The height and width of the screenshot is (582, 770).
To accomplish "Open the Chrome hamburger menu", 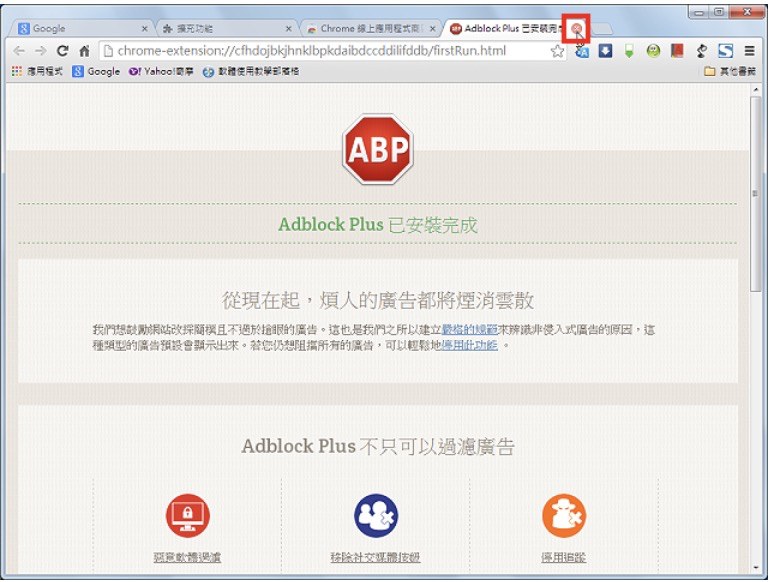I will pos(749,51).
